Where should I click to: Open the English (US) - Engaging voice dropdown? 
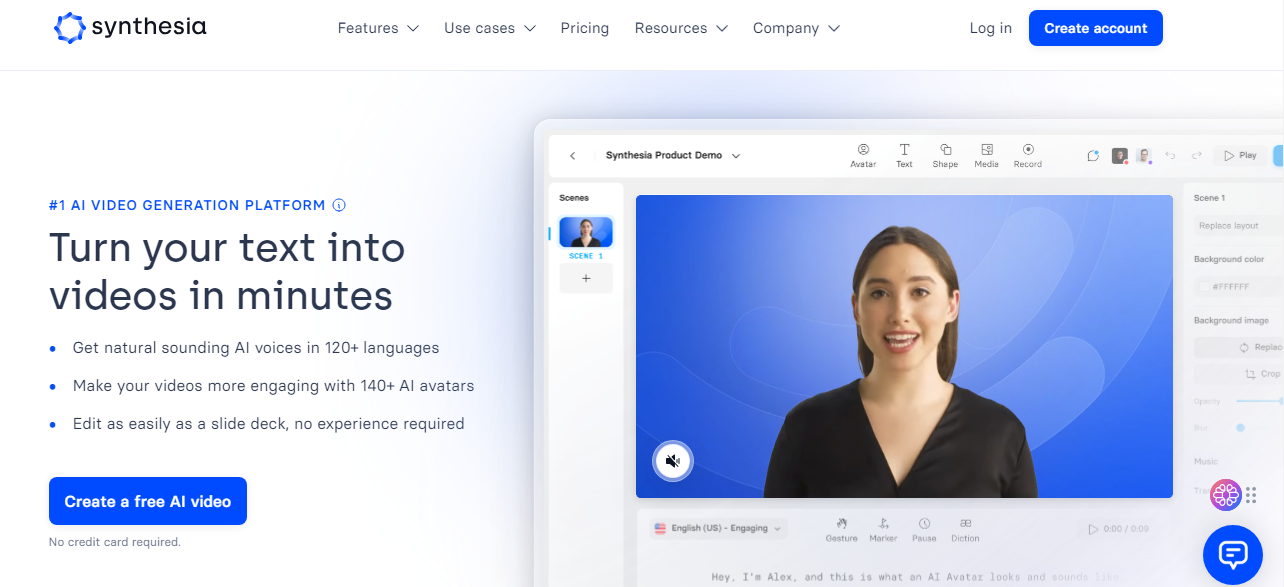(x=718, y=528)
